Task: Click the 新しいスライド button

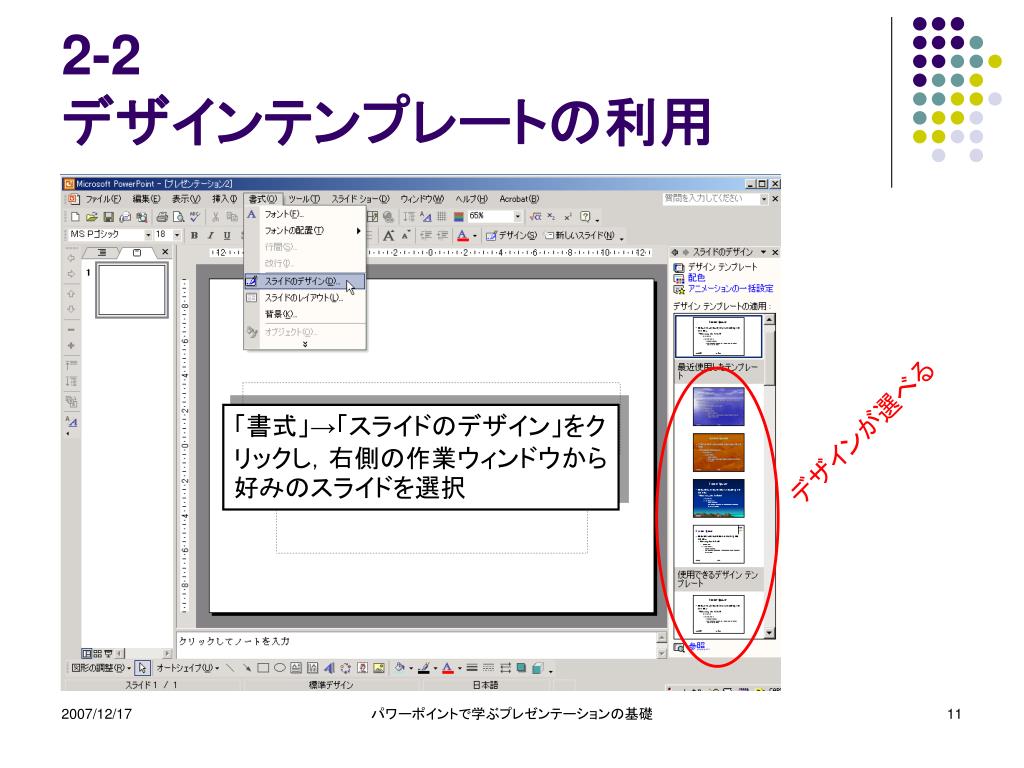Action: [580, 236]
